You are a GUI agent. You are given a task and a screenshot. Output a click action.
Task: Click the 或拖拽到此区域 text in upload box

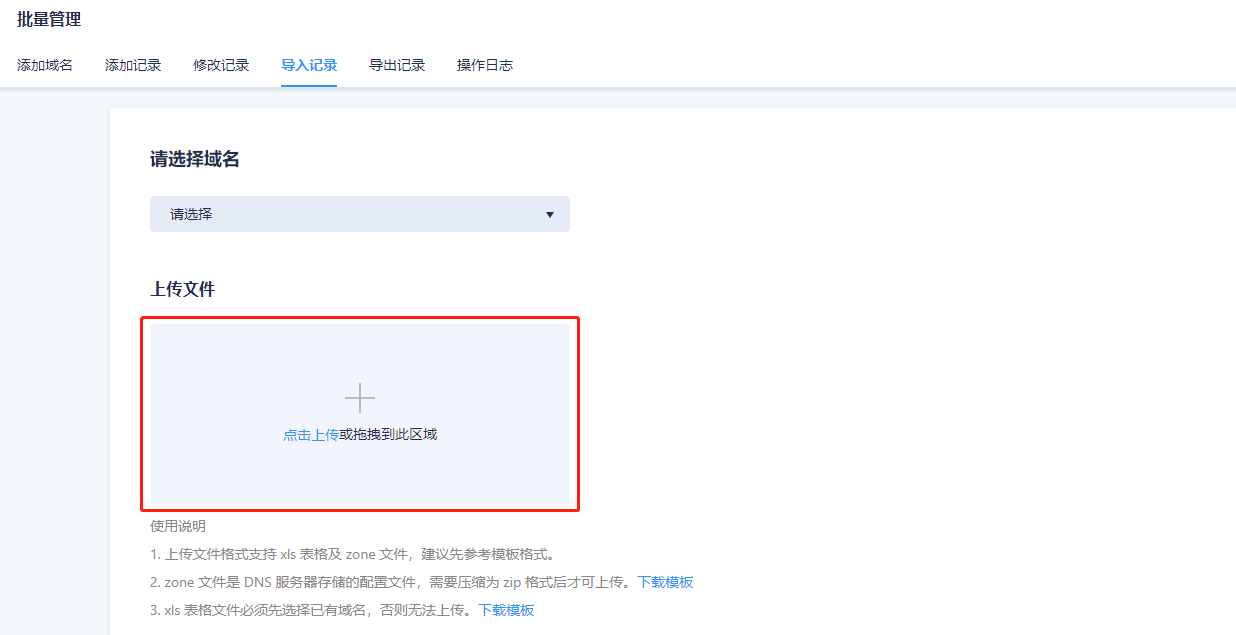tap(388, 435)
